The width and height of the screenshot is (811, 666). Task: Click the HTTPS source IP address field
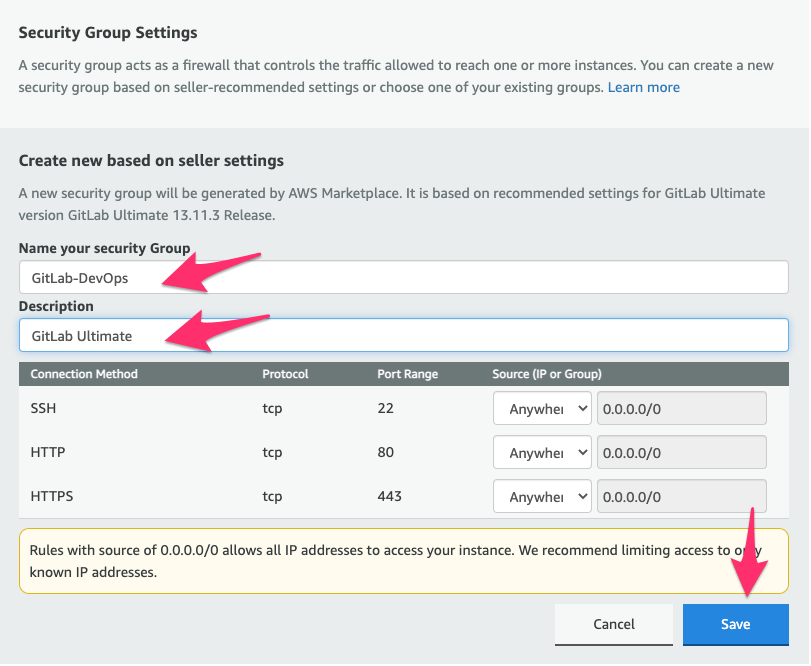[x=681, y=497]
